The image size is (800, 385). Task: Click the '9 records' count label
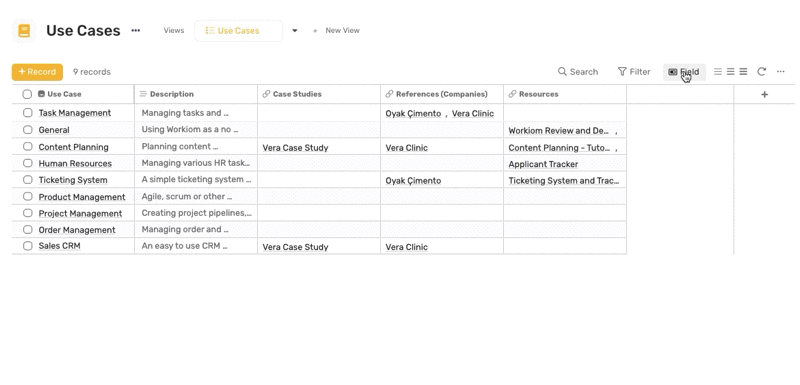click(92, 72)
